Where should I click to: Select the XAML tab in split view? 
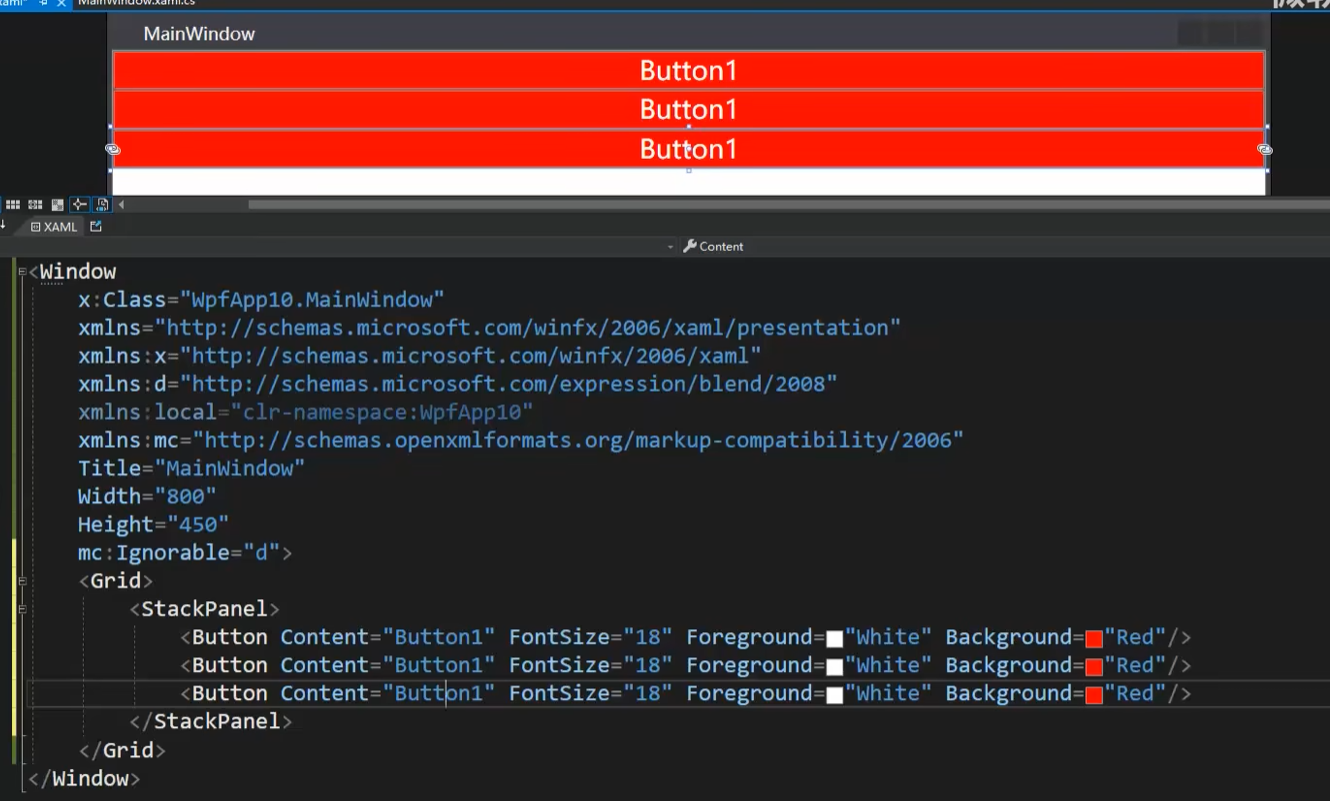(x=57, y=226)
